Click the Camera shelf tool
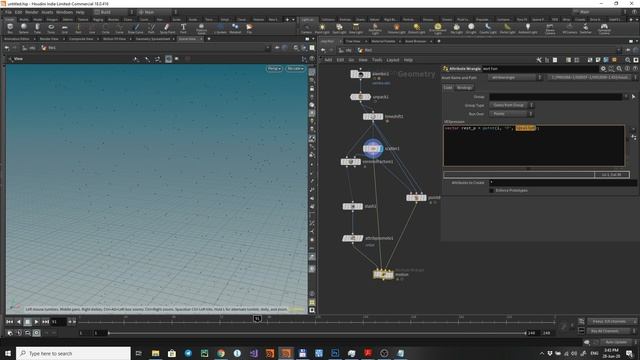 point(306,29)
